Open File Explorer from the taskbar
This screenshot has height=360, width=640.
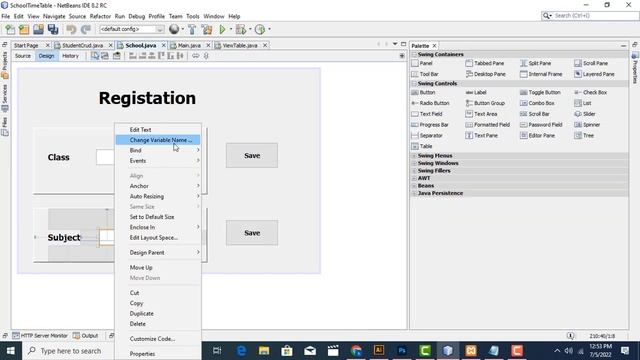[264, 351]
